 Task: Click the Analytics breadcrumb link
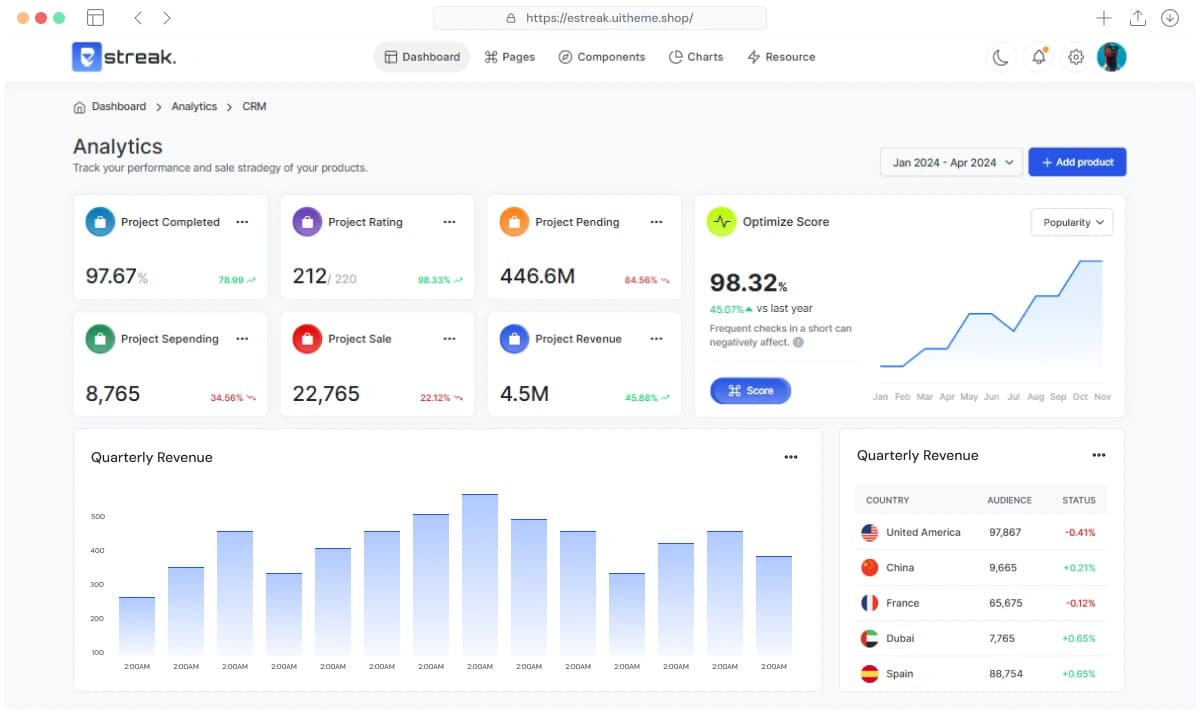[x=194, y=106]
